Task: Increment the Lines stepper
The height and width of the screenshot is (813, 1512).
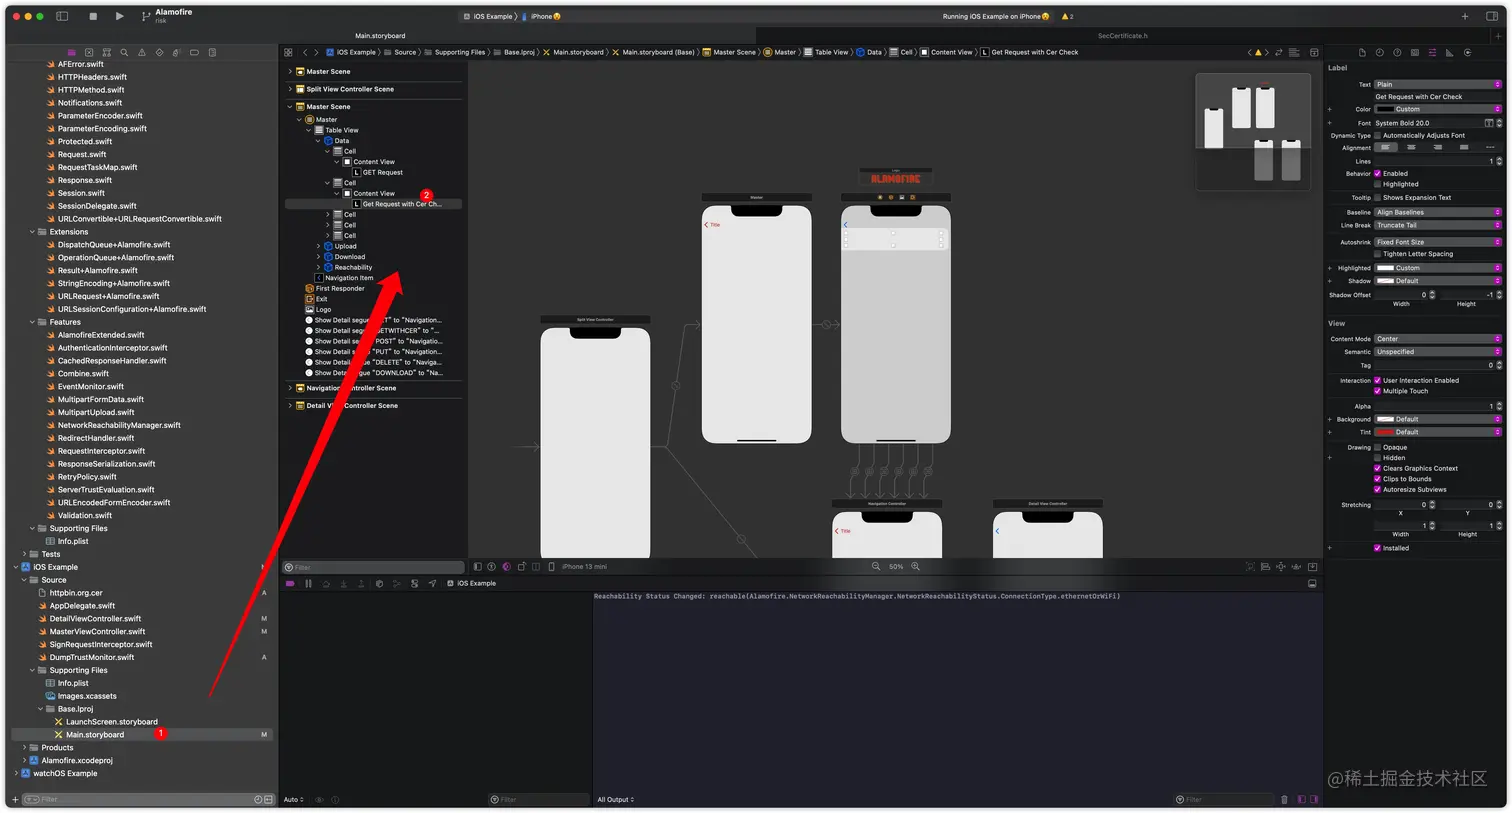Action: pos(1499,159)
